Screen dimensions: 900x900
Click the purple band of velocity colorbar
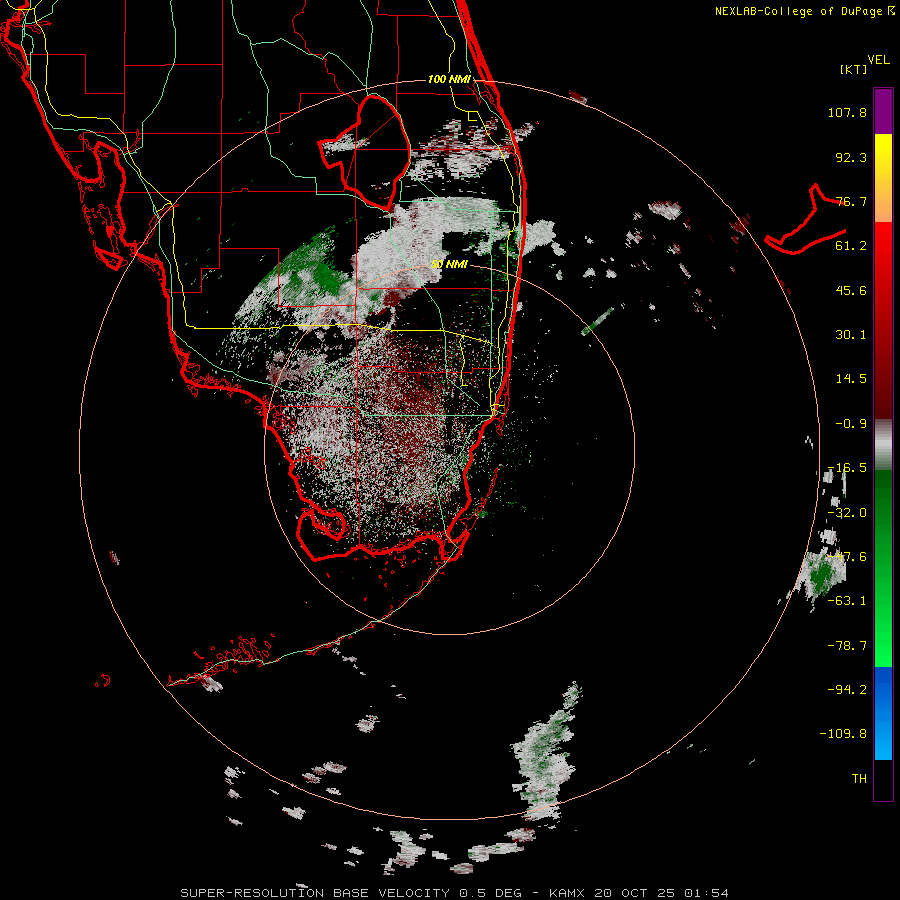883,111
